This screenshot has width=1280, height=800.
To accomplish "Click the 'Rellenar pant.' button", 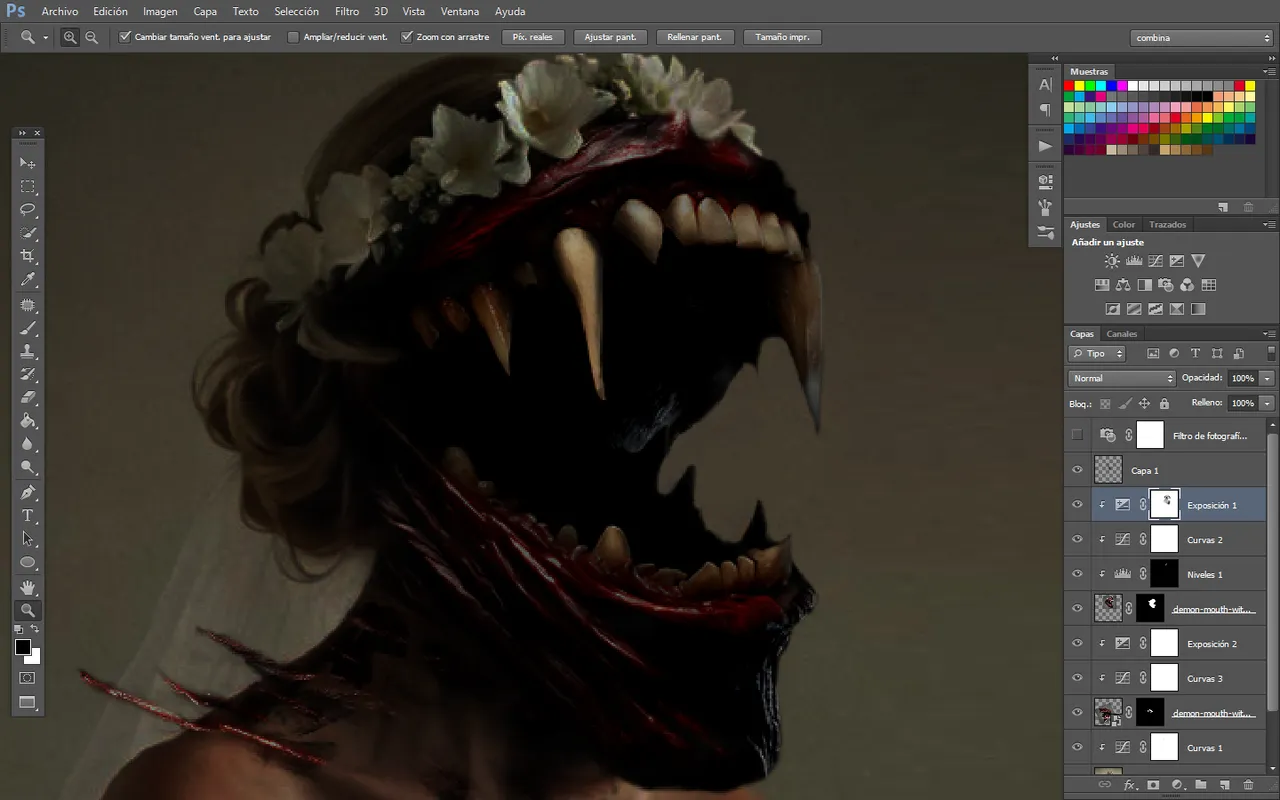I will pos(695,37).
